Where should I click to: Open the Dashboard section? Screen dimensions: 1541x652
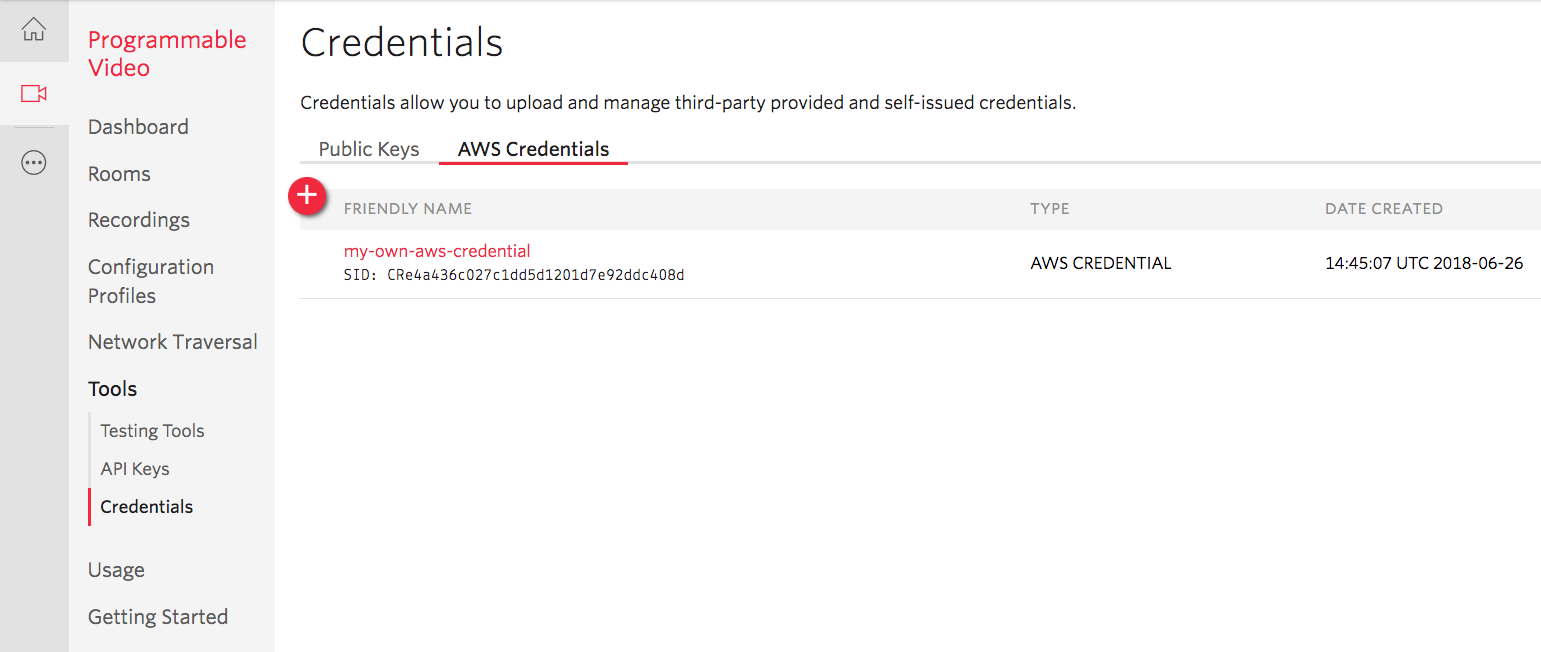[x=138, y=126]
